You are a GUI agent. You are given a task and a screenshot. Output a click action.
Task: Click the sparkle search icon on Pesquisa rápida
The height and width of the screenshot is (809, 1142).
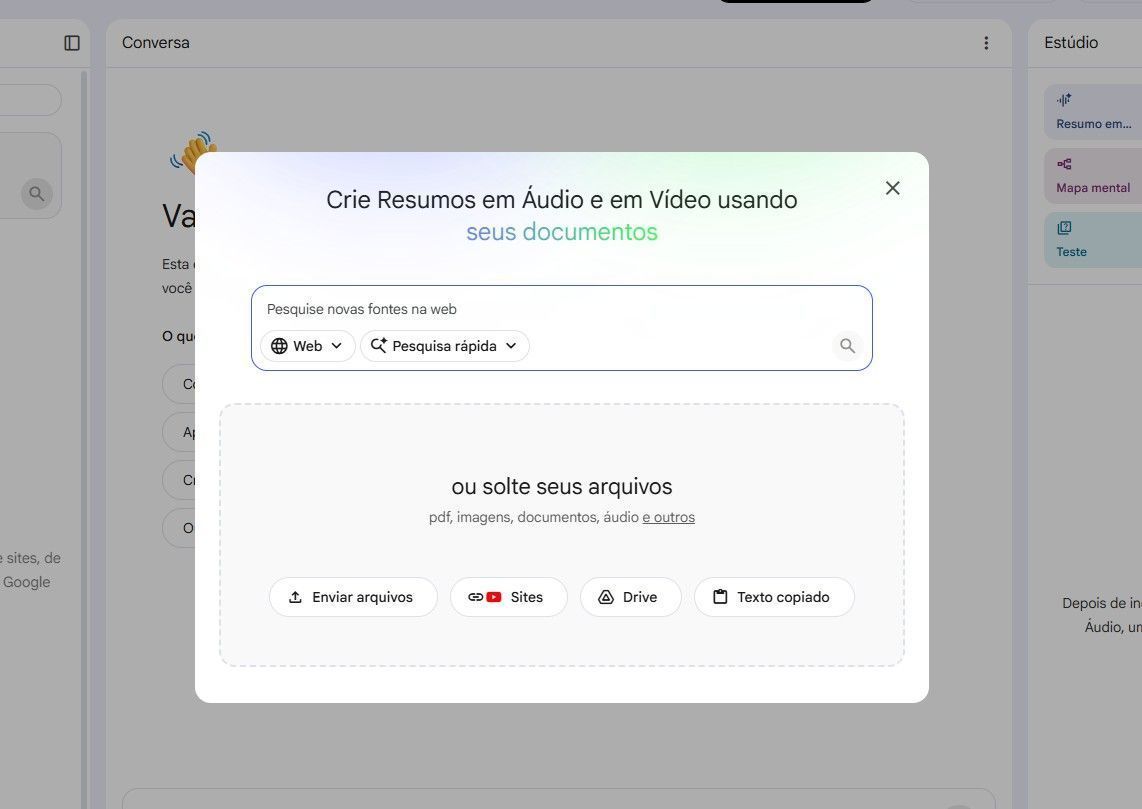(x=379, y=345)
